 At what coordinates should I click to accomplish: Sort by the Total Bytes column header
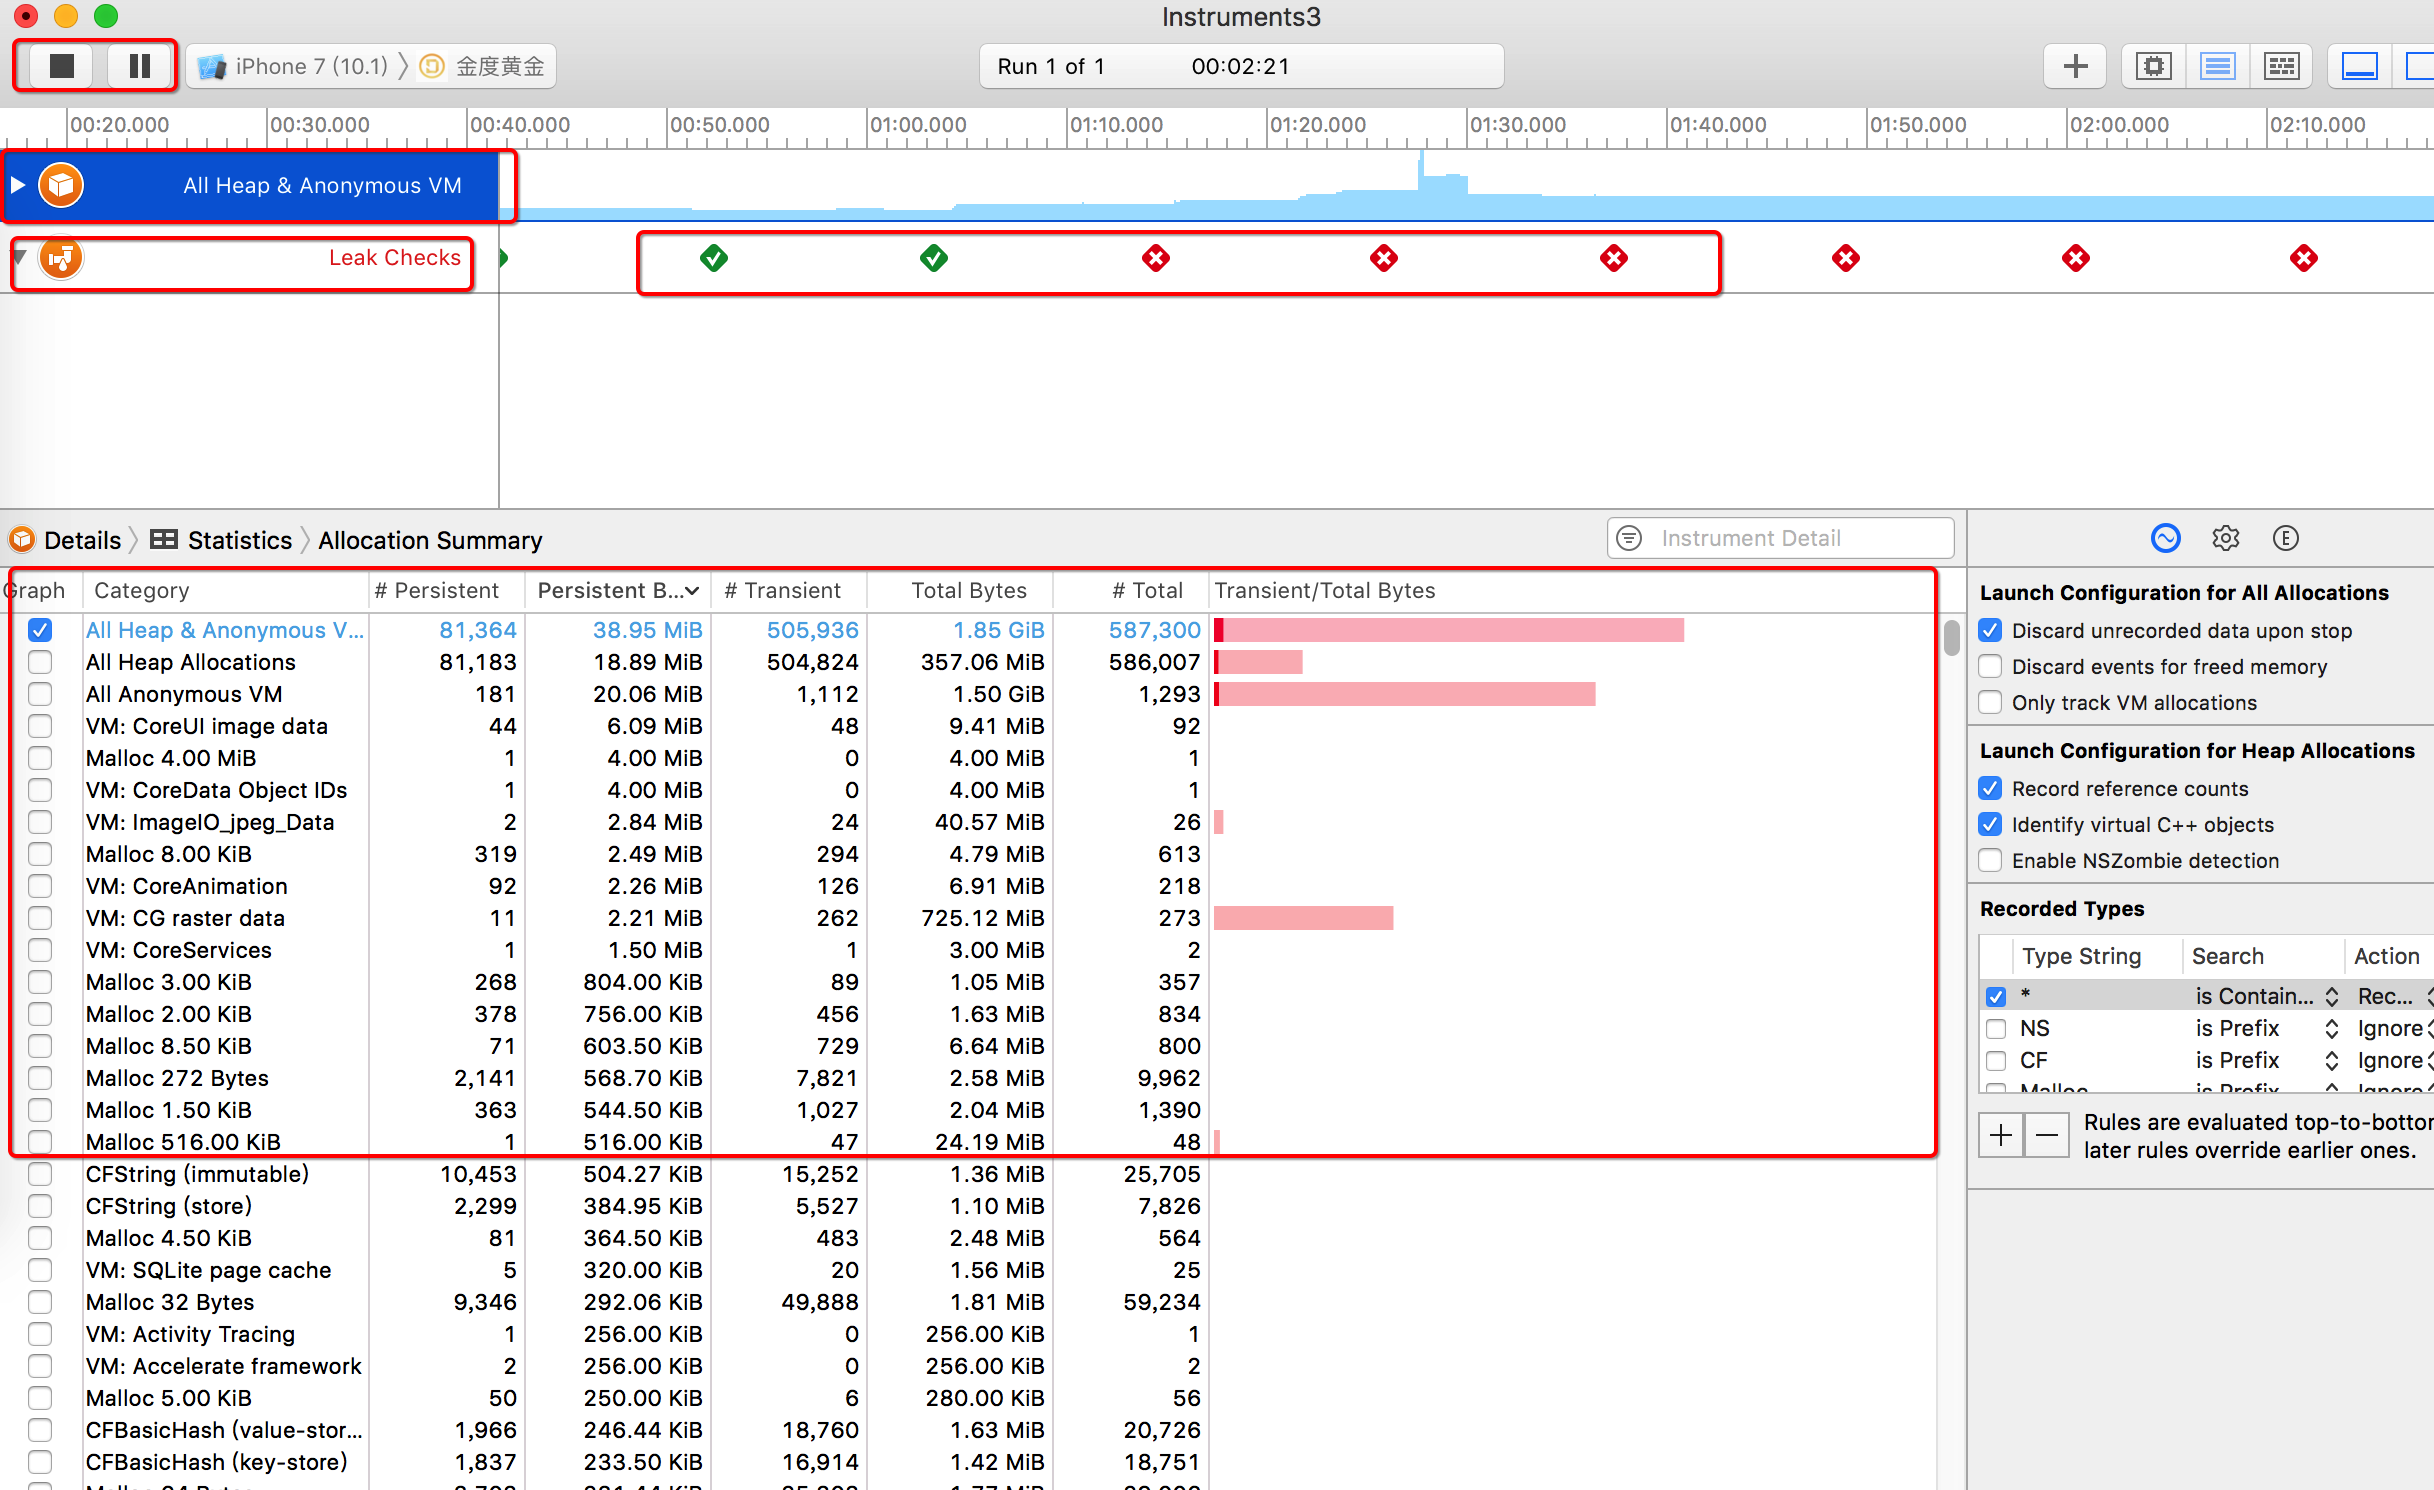[960, 590]
